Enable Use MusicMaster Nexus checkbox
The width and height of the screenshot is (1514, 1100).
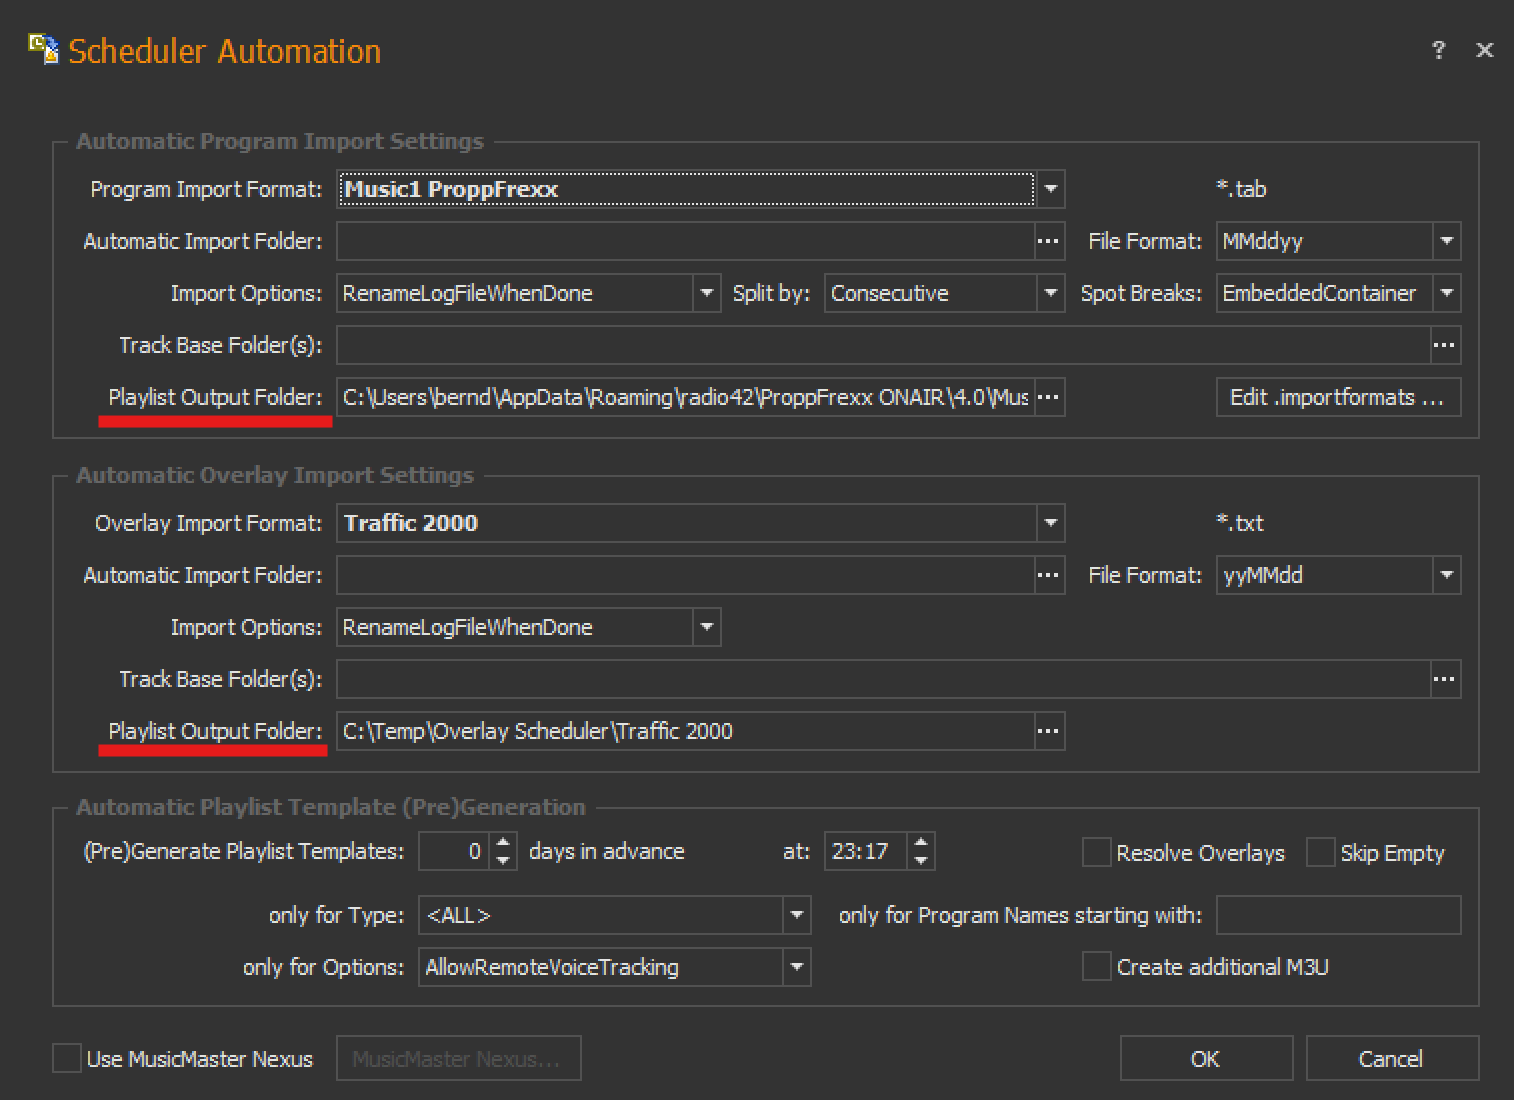point(67,1058)
